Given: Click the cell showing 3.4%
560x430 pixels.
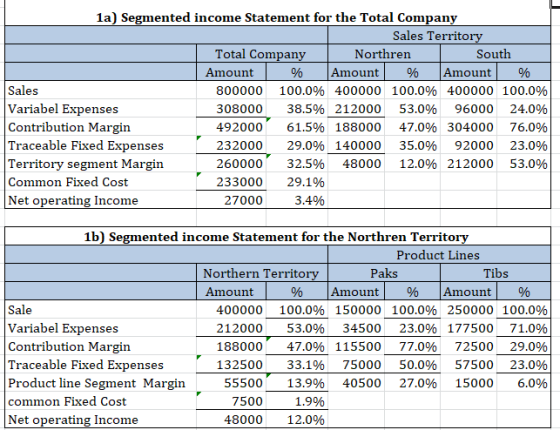Looking at the screenshot, I should [x=297, y=200].
